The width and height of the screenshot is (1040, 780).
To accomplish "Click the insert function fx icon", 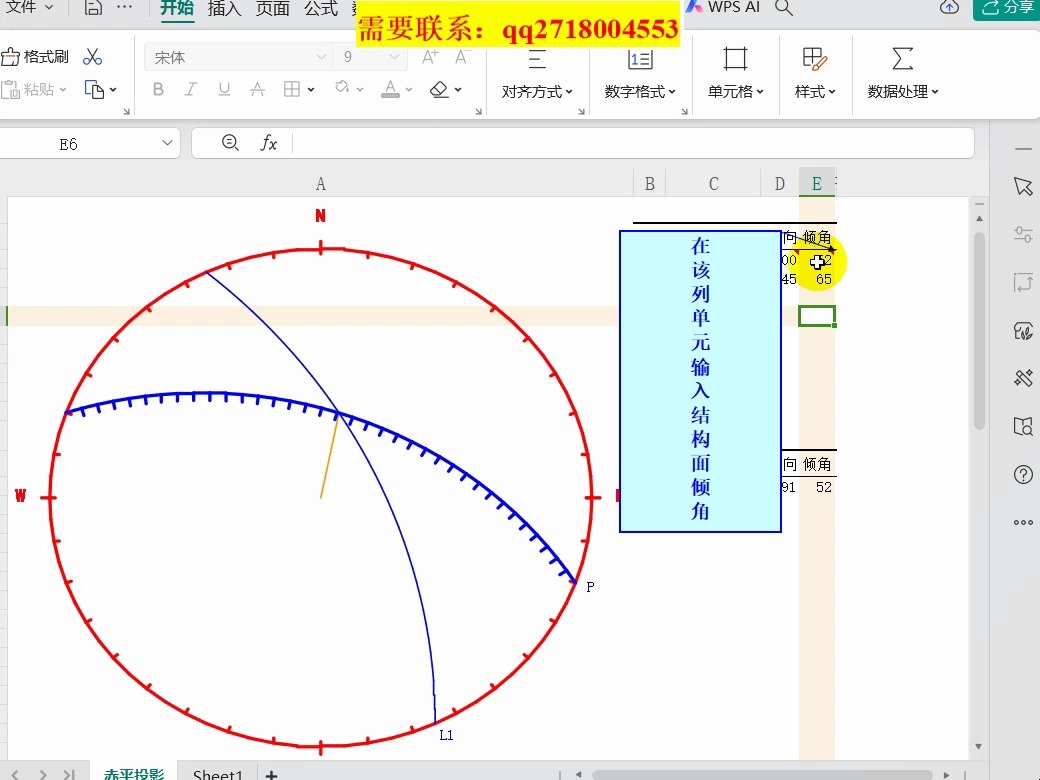I will (268, 143).
